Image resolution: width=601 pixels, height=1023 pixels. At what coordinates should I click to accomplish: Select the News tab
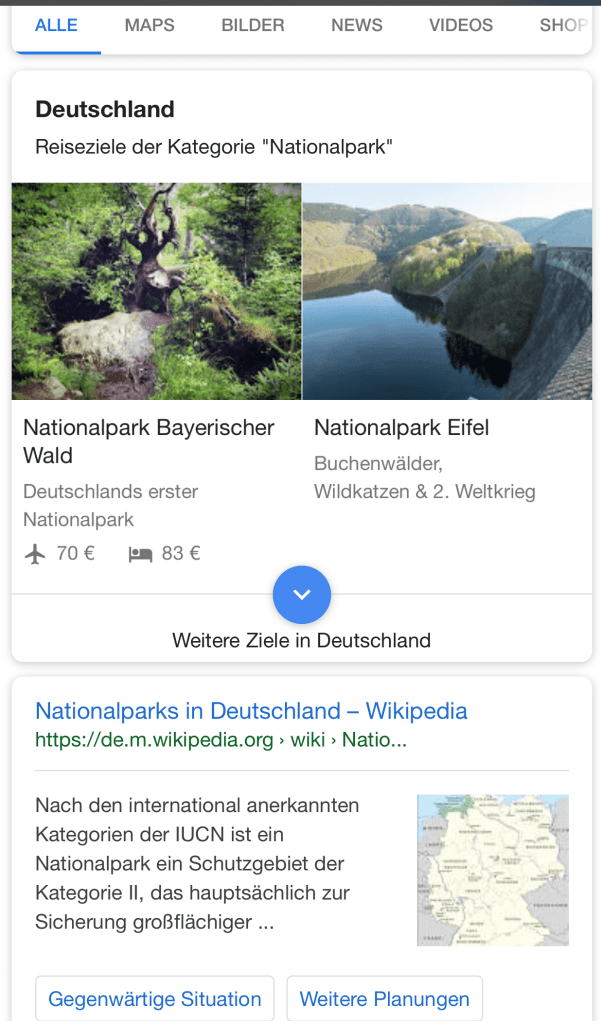point(357,25)
